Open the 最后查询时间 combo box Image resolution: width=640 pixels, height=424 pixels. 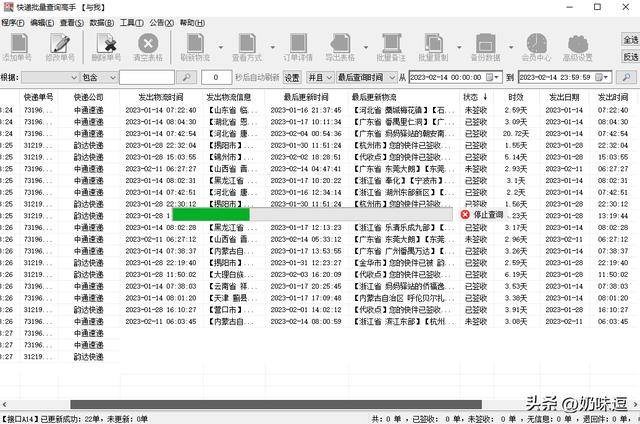pos(367,77)
